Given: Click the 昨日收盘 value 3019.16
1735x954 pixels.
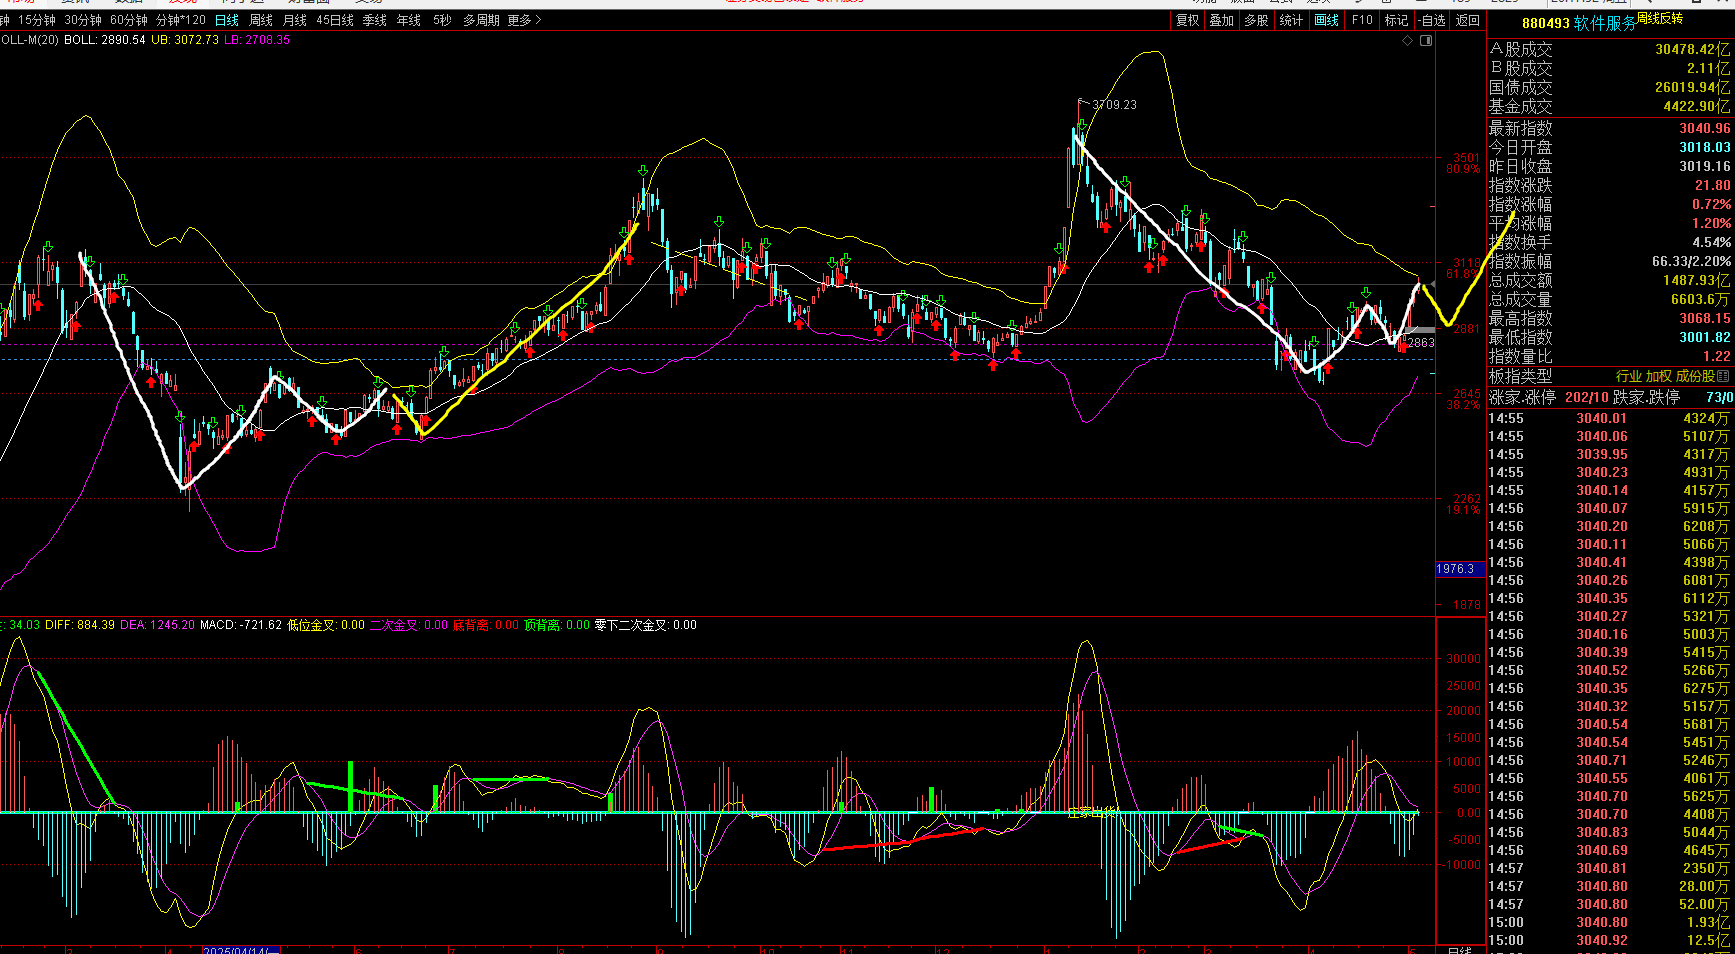Looking at the screenshot, I should [1704, 166].
